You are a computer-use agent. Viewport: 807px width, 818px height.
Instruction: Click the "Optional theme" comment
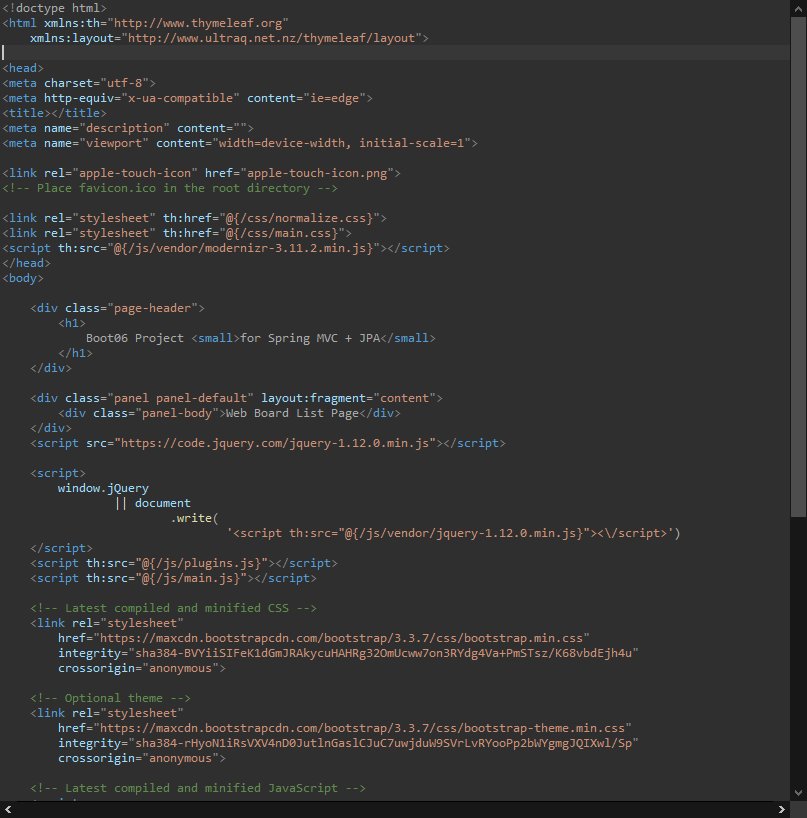[111, 698]
